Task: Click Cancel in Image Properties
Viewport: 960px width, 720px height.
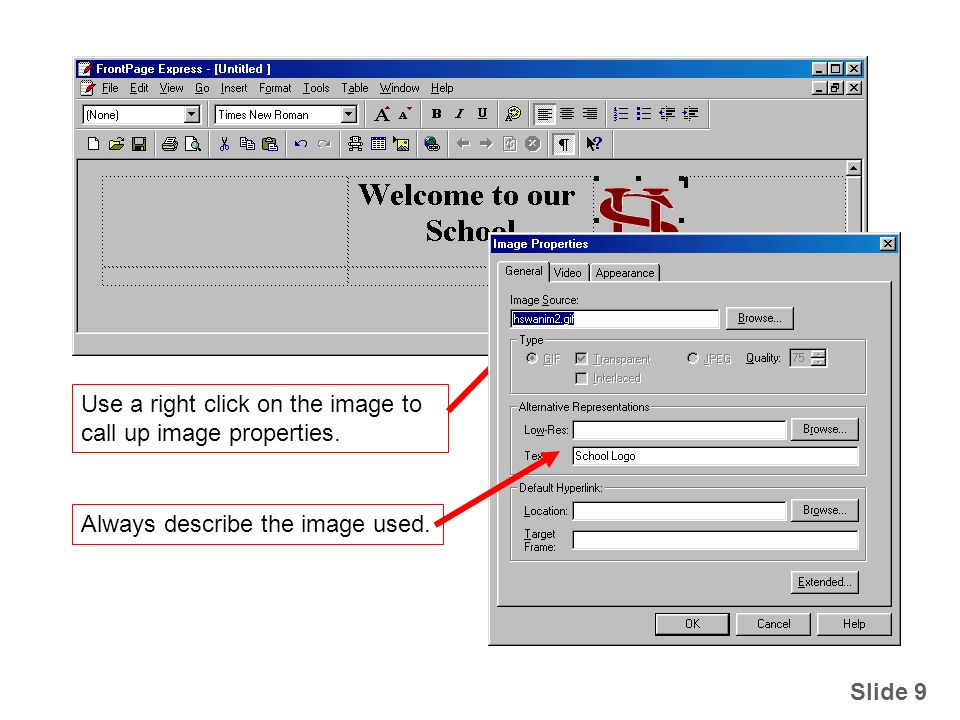Action: [x=773, y=624]
